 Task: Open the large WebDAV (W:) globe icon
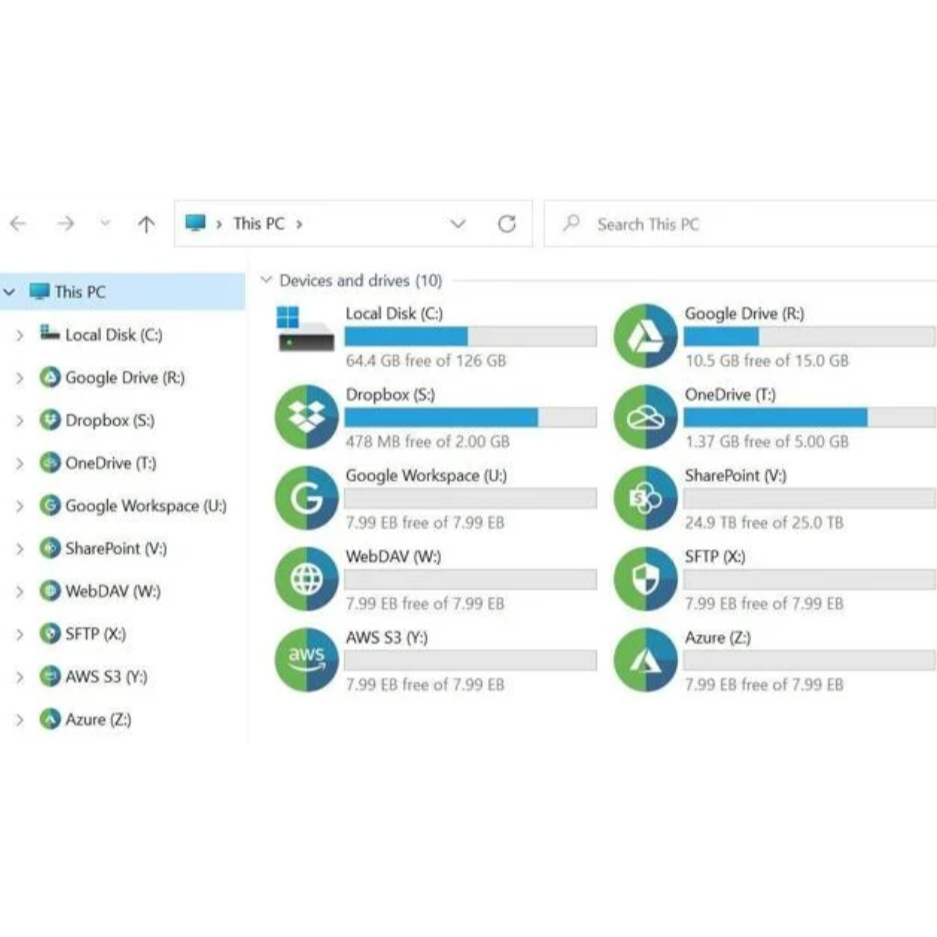click(x=307, y=578)
